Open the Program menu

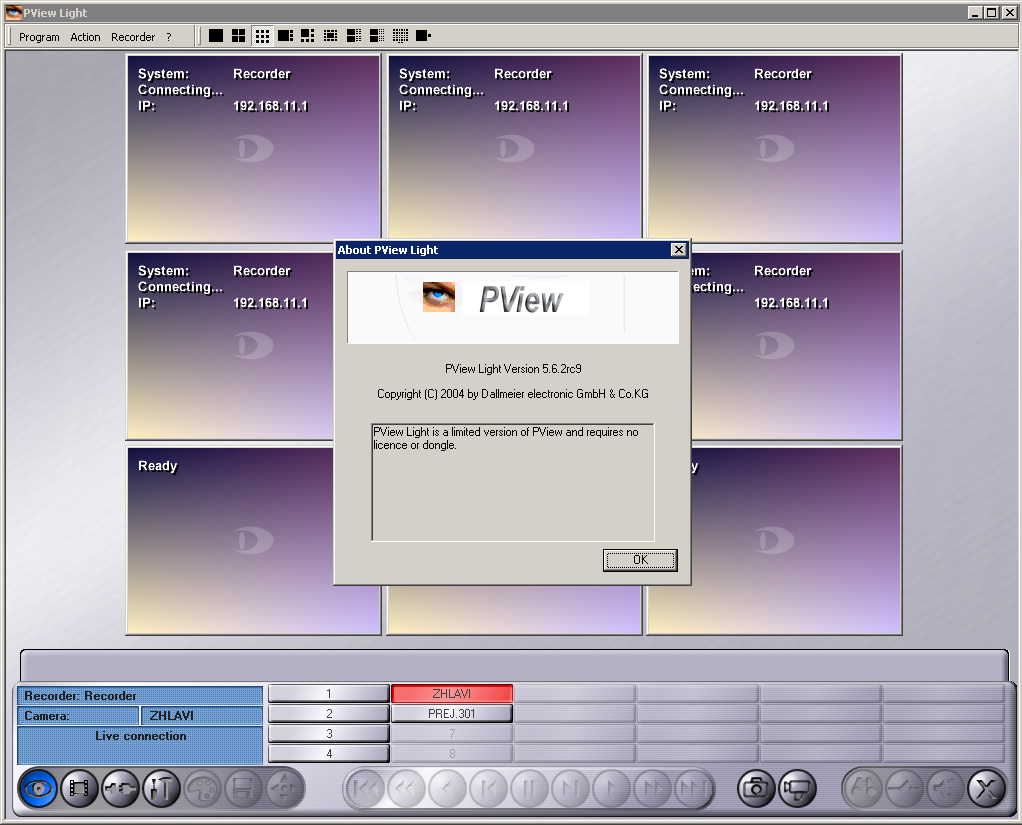click(39, 37)
